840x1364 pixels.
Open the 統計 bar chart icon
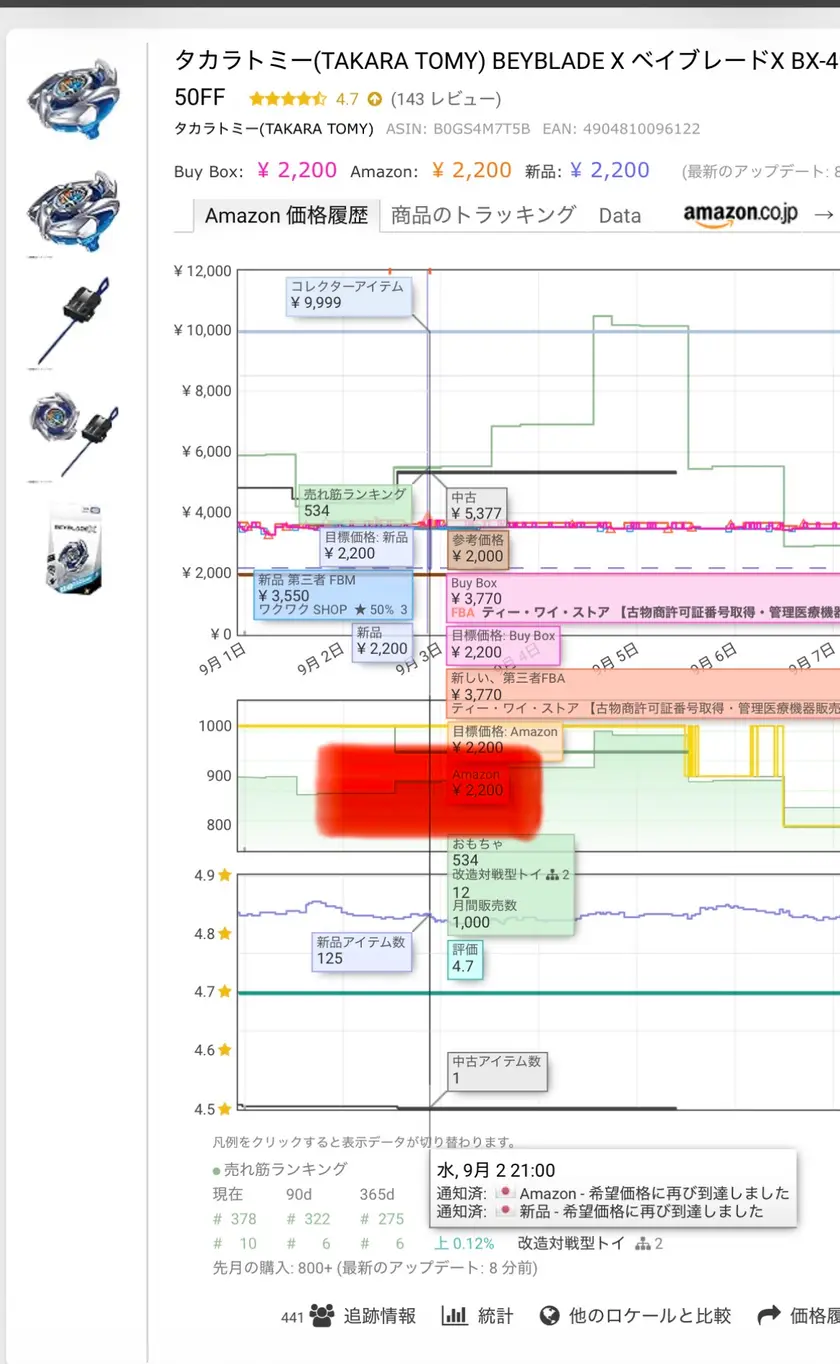pos(454,1315)
